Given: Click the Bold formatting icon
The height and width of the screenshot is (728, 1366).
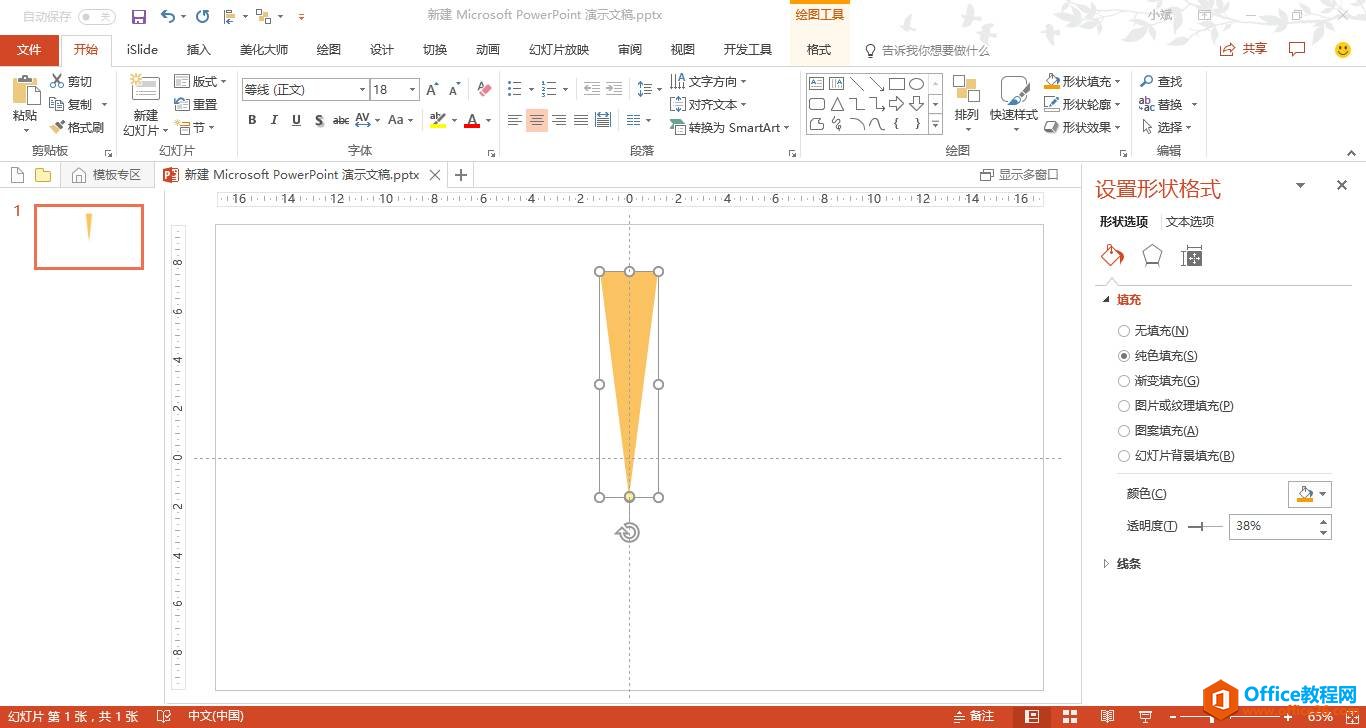Looking at the screenshot, I should pos(252,120).
